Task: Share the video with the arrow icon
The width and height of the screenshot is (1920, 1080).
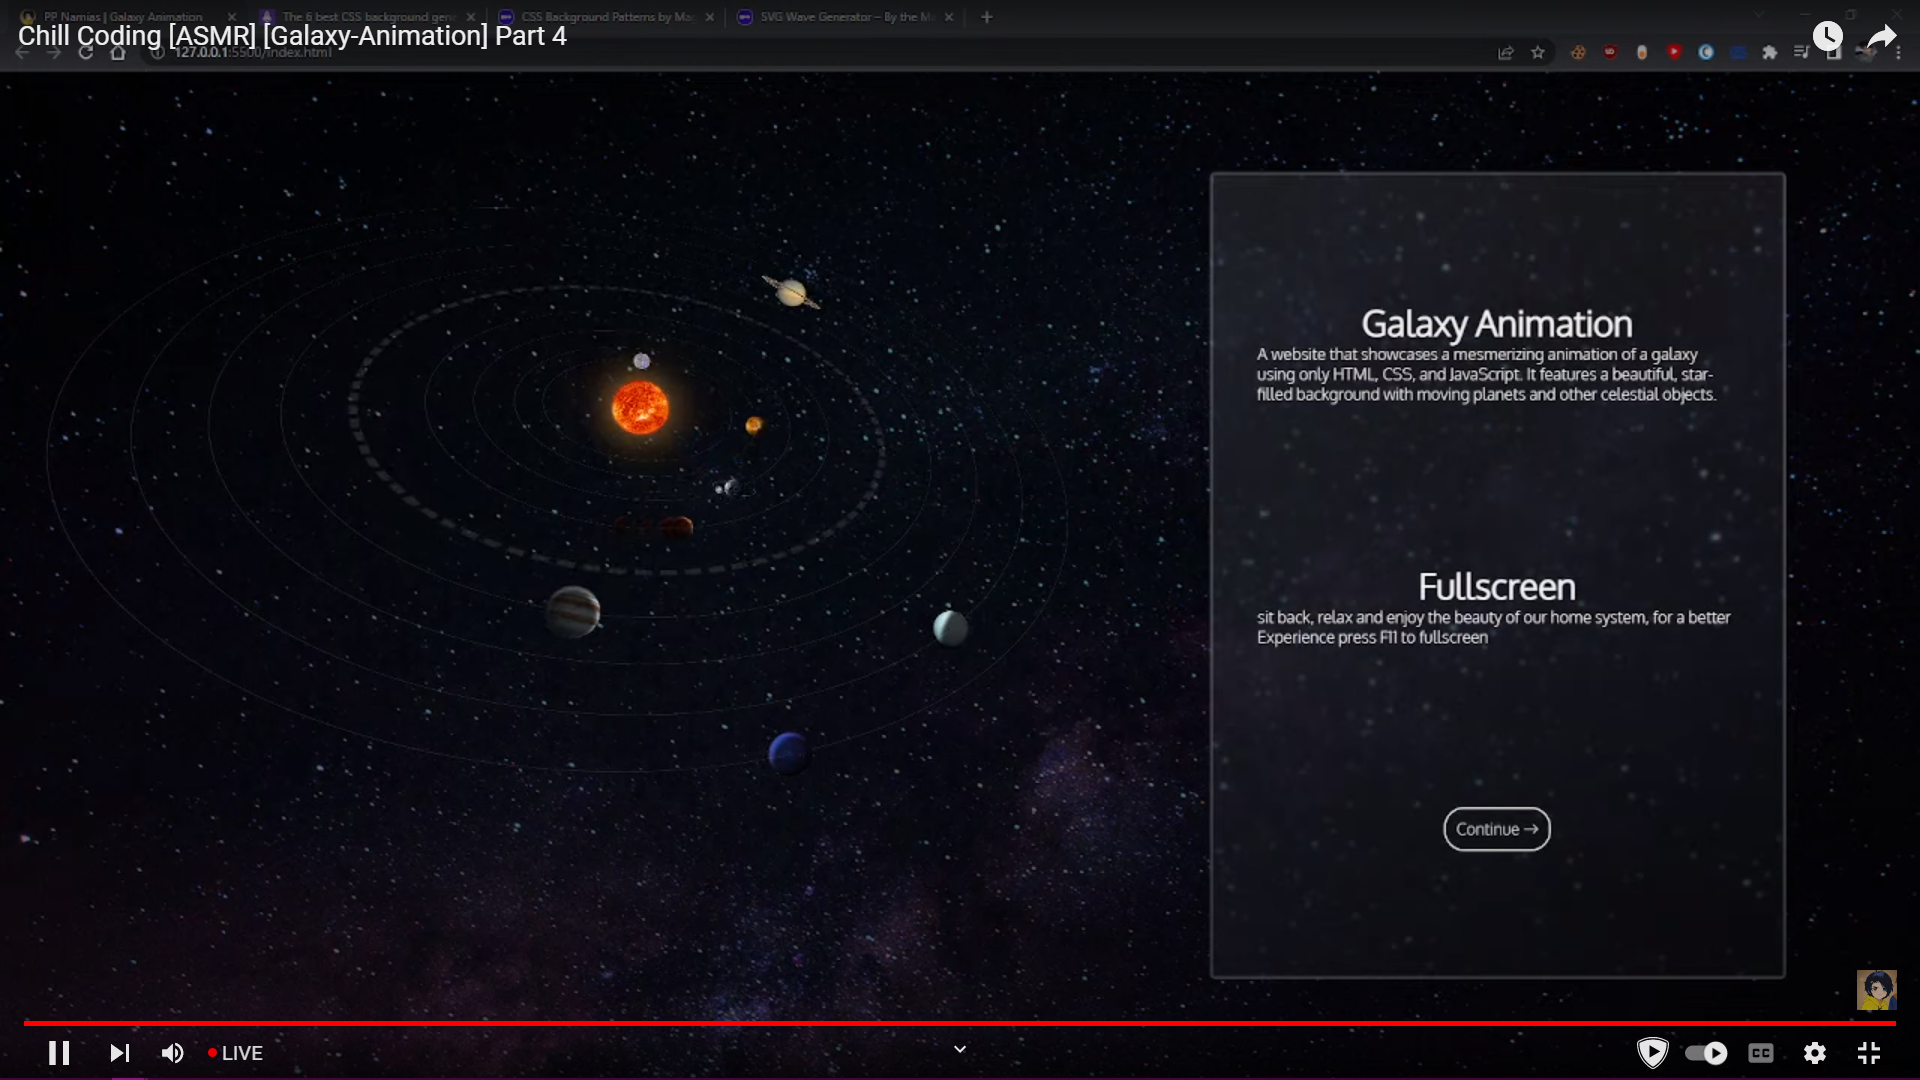Action: [1881, 37]
